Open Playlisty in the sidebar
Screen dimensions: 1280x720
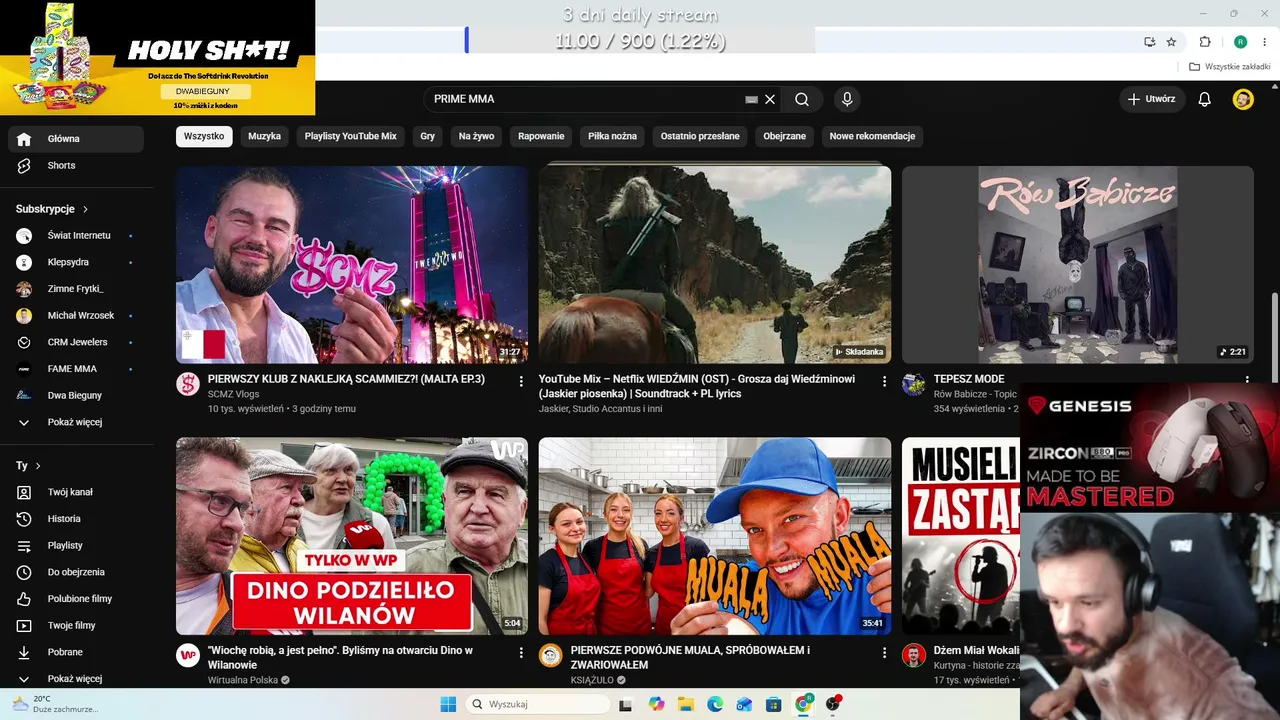76,545
